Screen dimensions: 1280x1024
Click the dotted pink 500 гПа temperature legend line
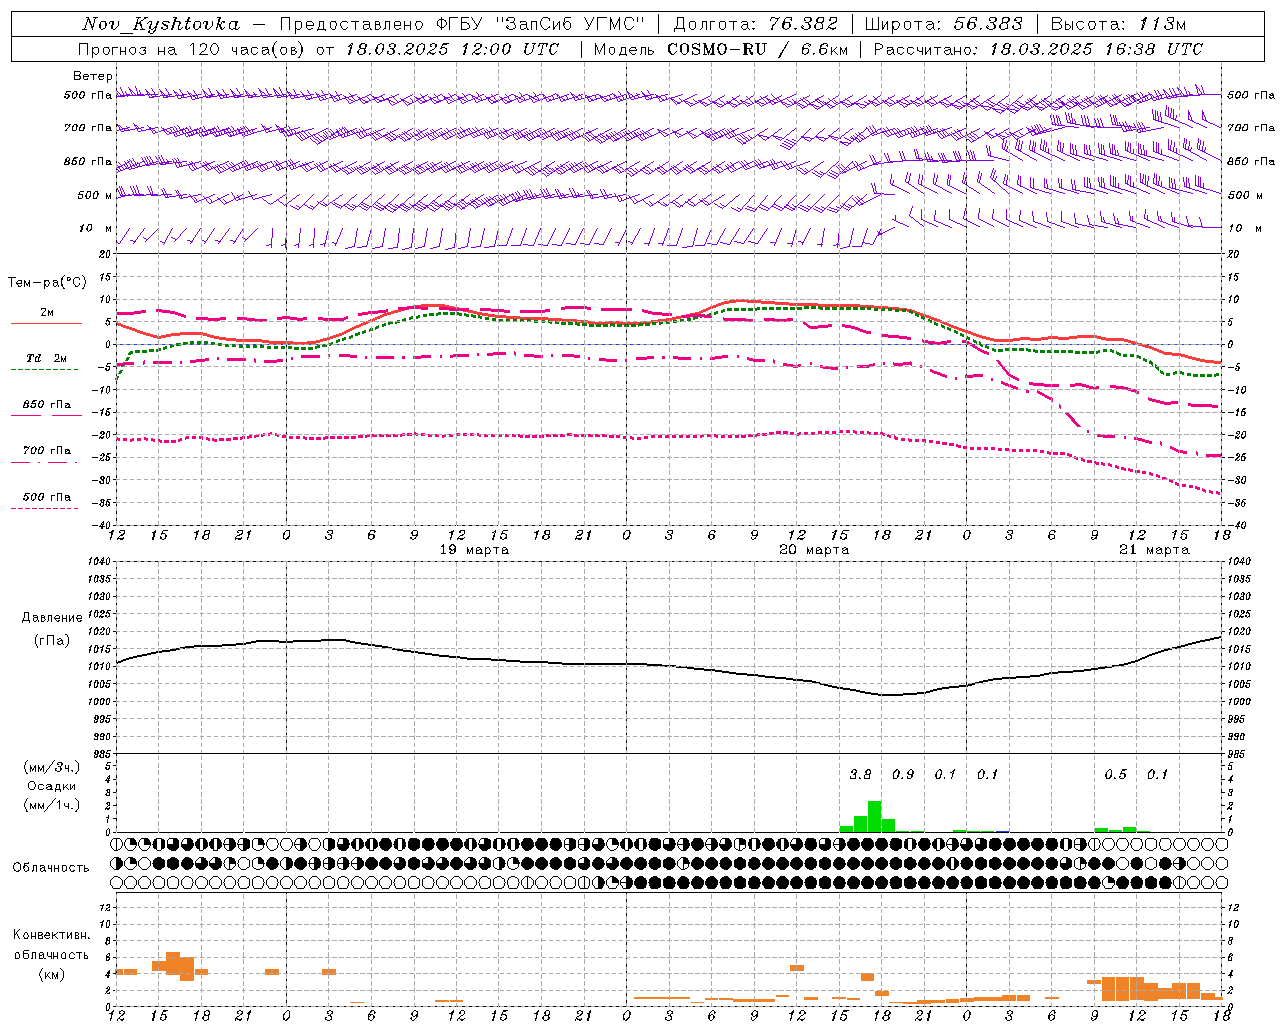click(46, 509)
